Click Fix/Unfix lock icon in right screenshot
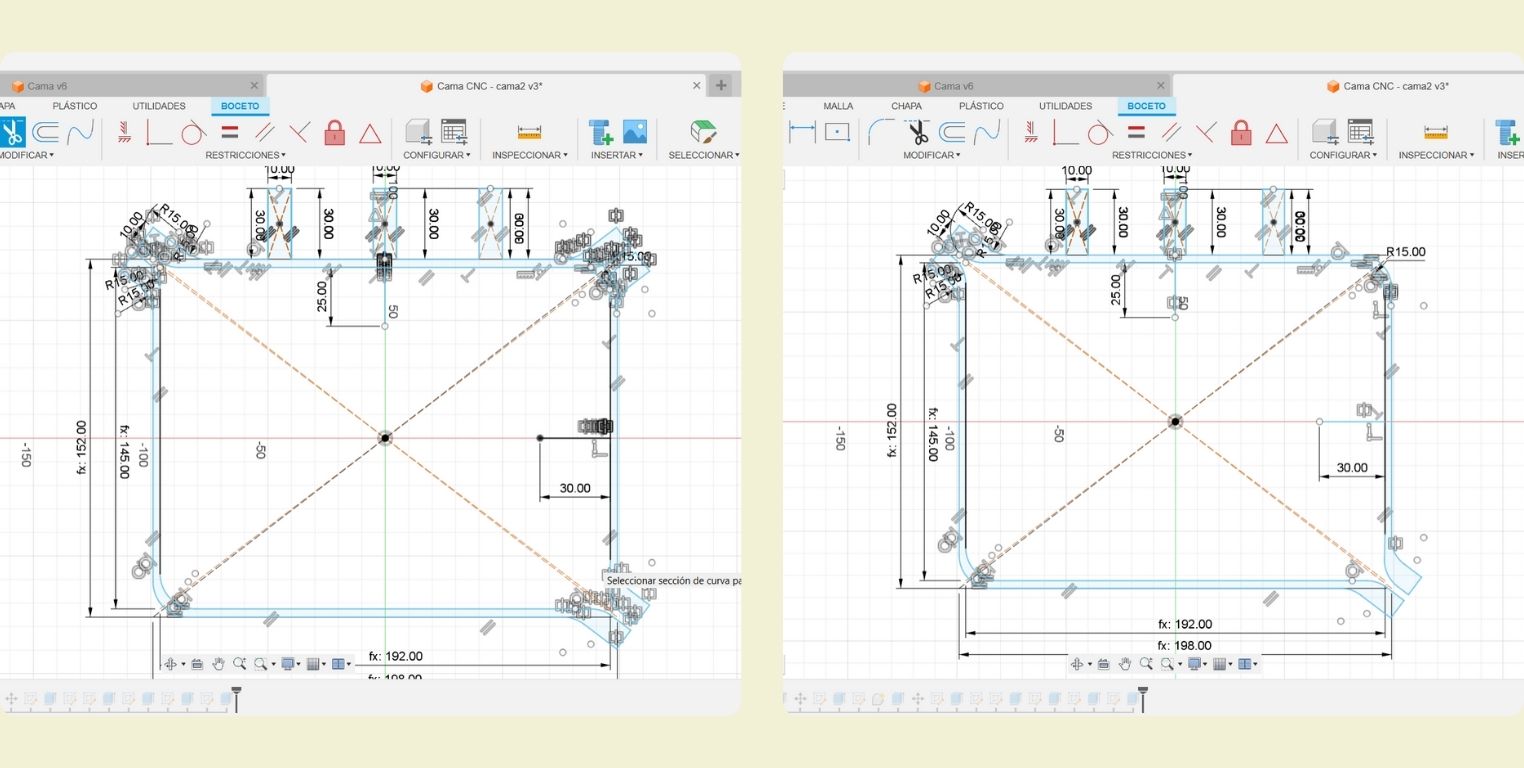The width and height of the screenshot is (1524, 768). 1242,132
